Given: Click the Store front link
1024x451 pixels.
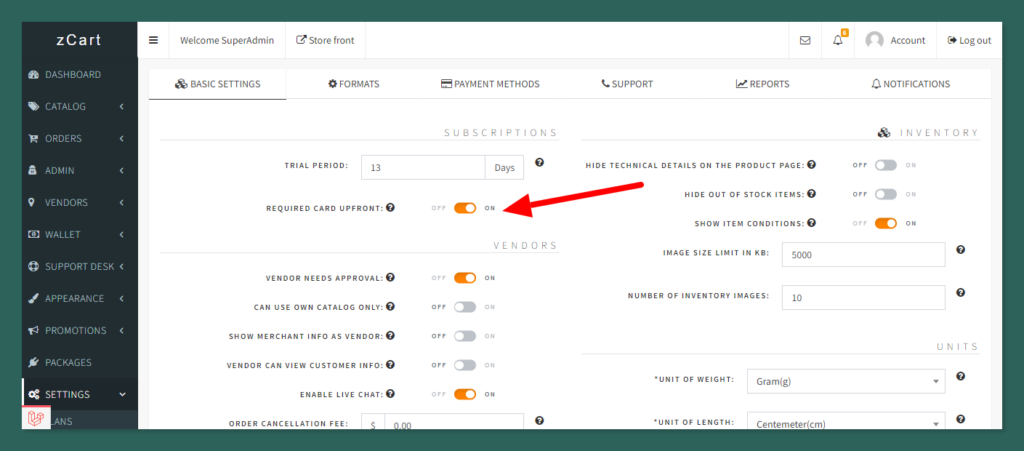Looking at the screenshot, I should point(326,40).
